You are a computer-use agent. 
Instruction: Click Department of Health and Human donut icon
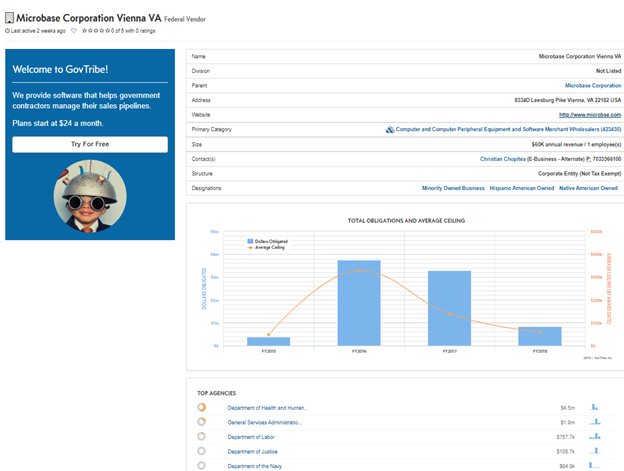coord(202,407)
